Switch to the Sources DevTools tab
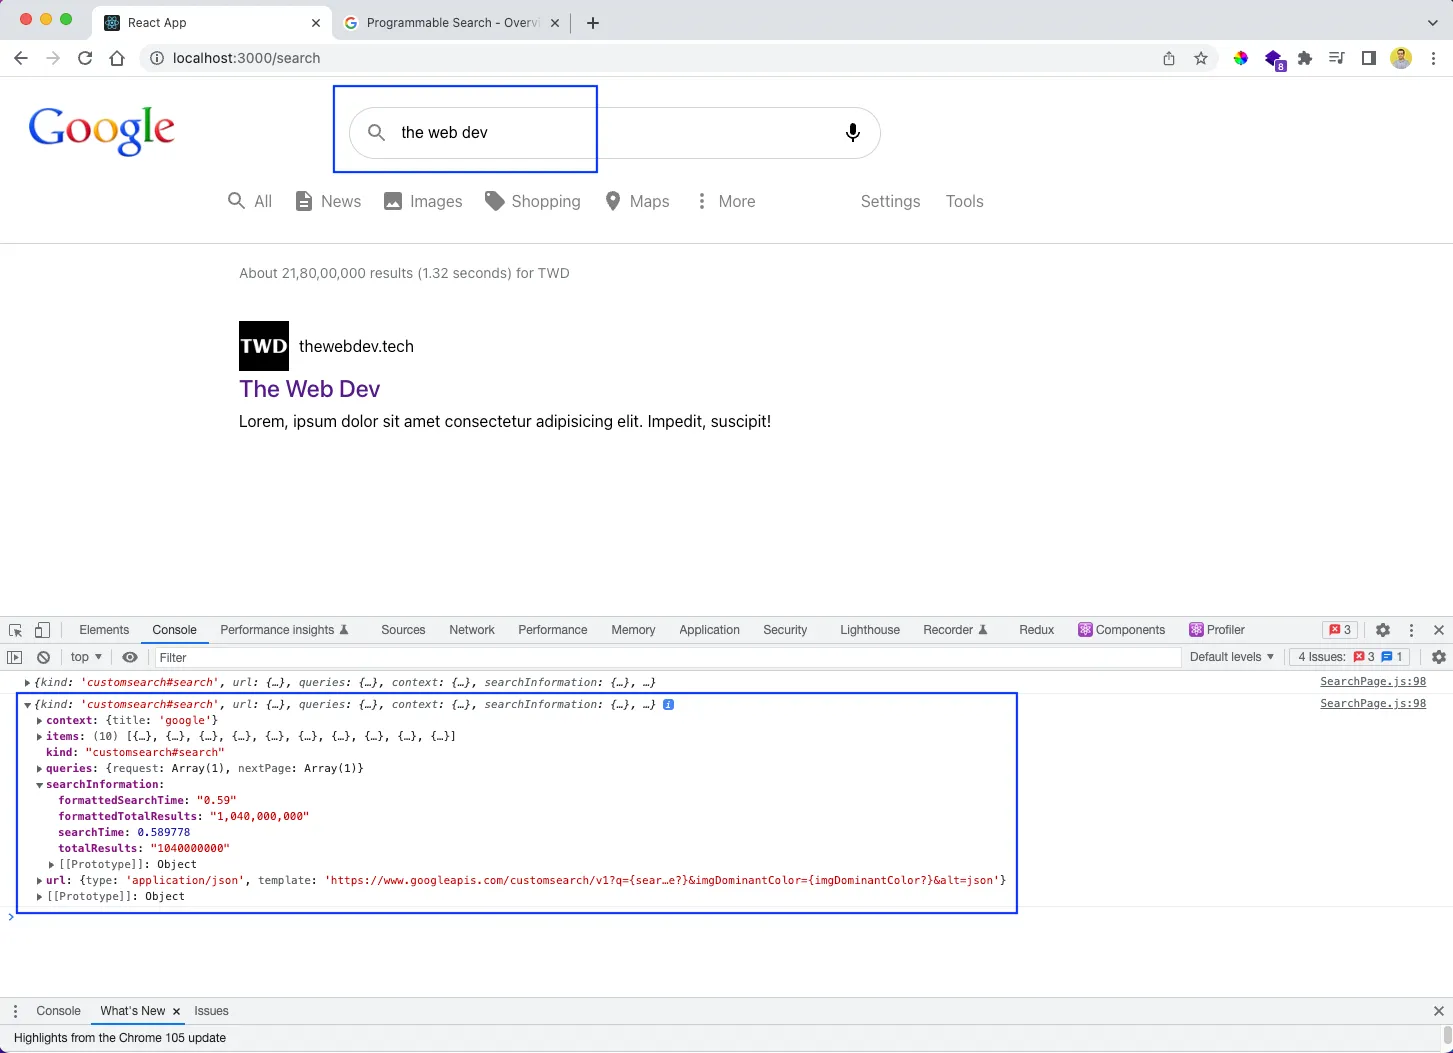 (x=403, y=630)
